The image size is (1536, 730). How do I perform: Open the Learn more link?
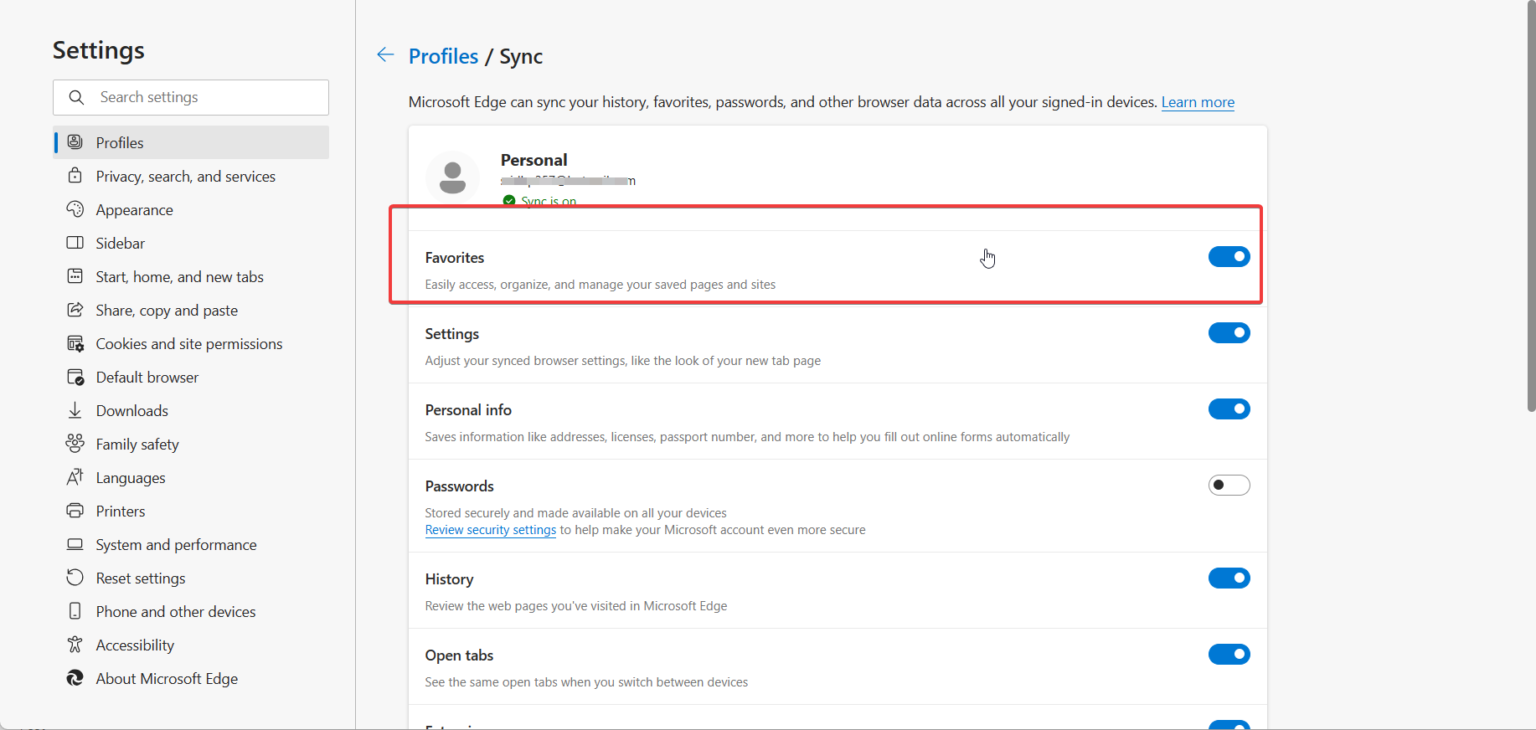(1197, 102)
